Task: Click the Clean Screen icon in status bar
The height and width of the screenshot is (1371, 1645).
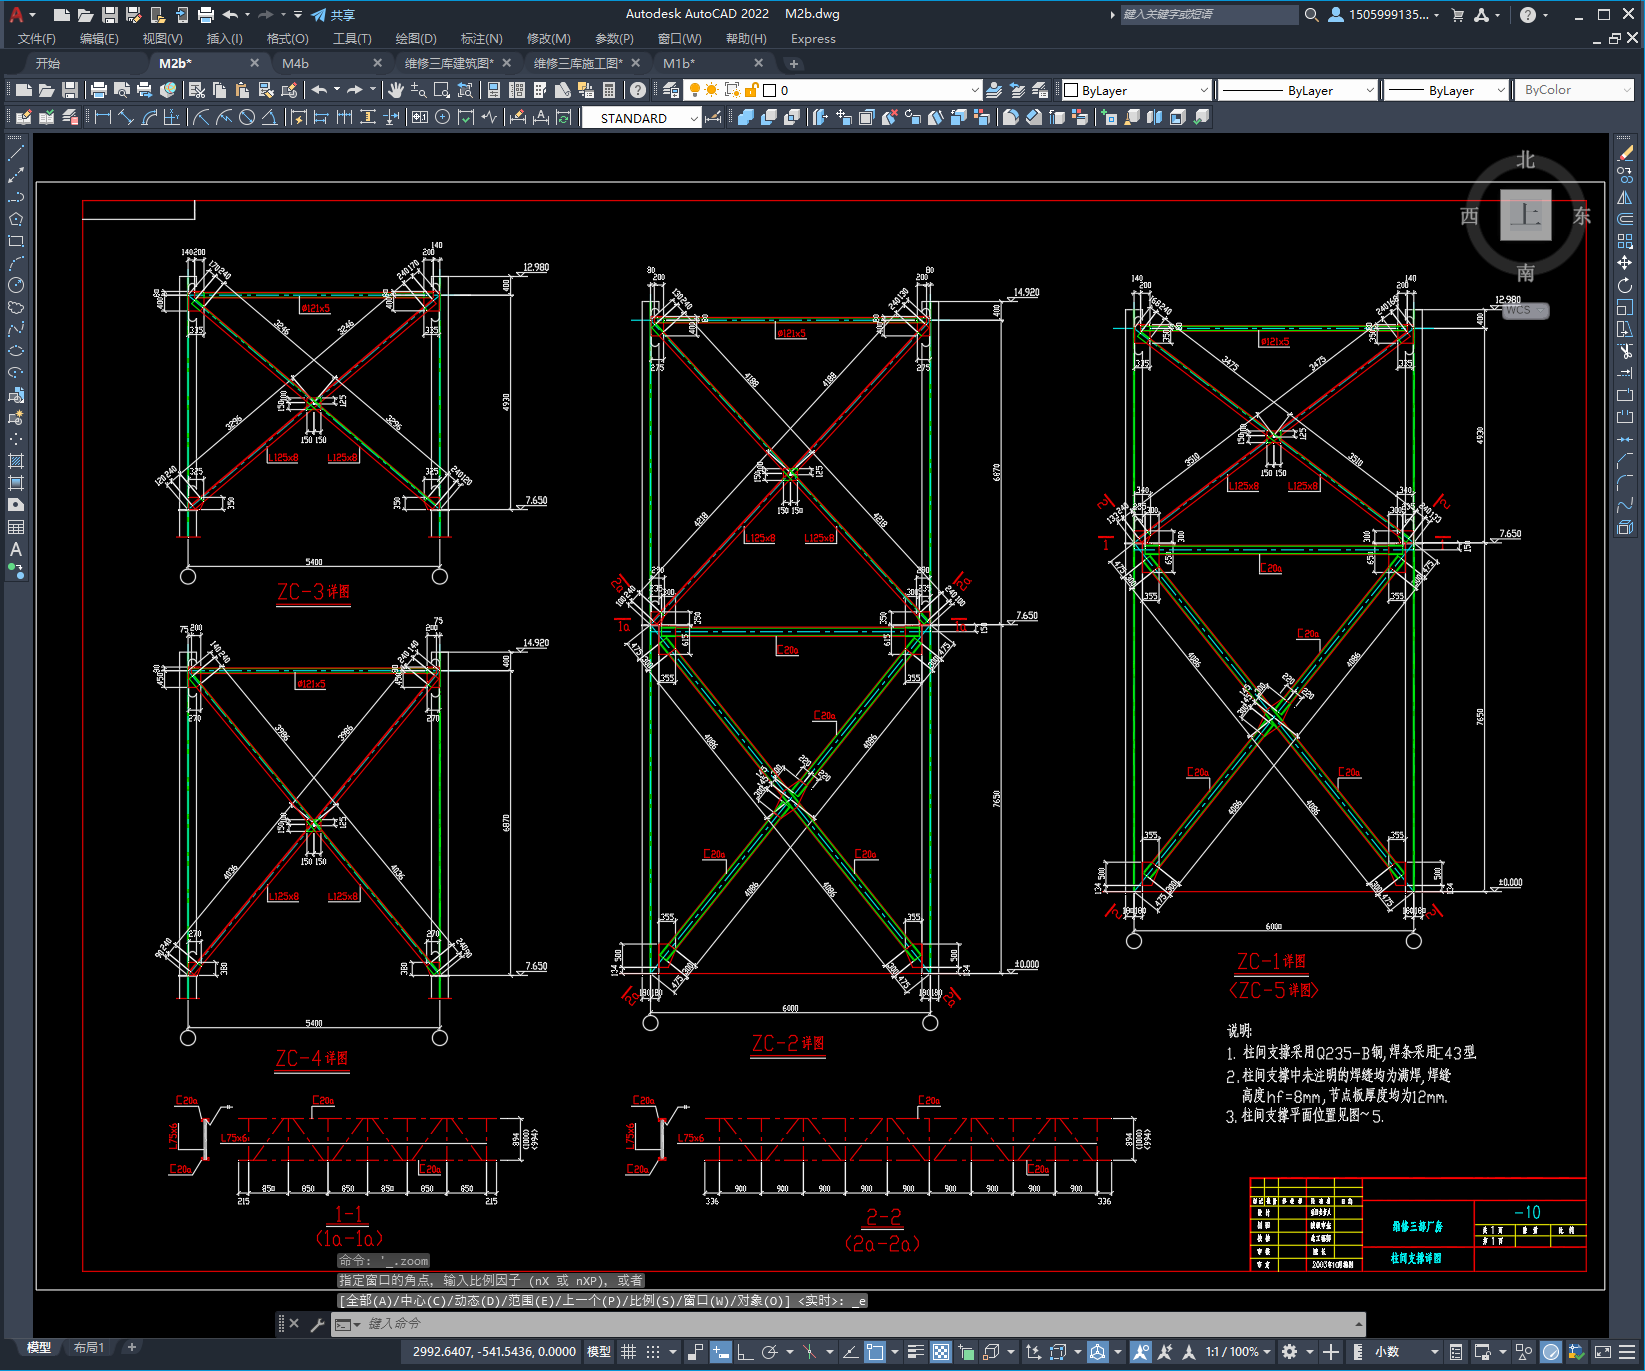Action: coord(1602,1352)
